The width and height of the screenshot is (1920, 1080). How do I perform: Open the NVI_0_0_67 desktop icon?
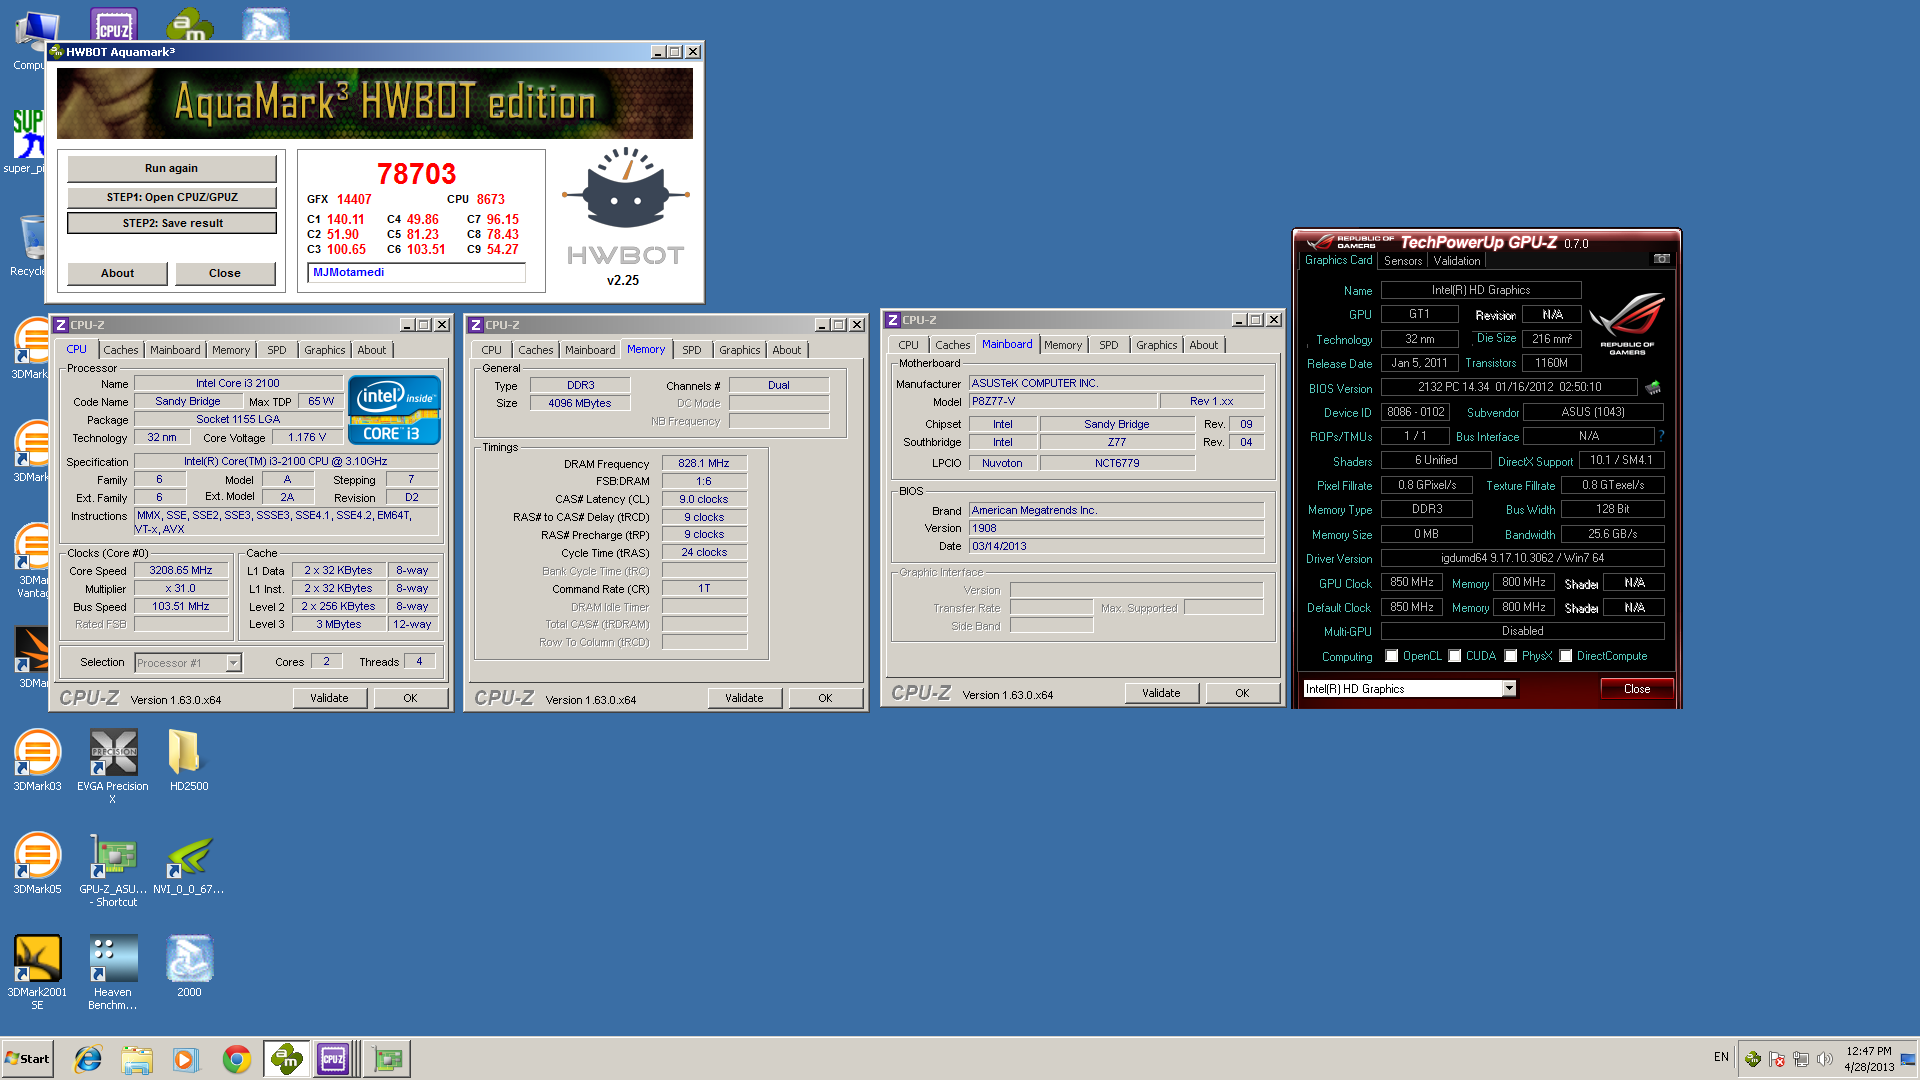point(188,863)
